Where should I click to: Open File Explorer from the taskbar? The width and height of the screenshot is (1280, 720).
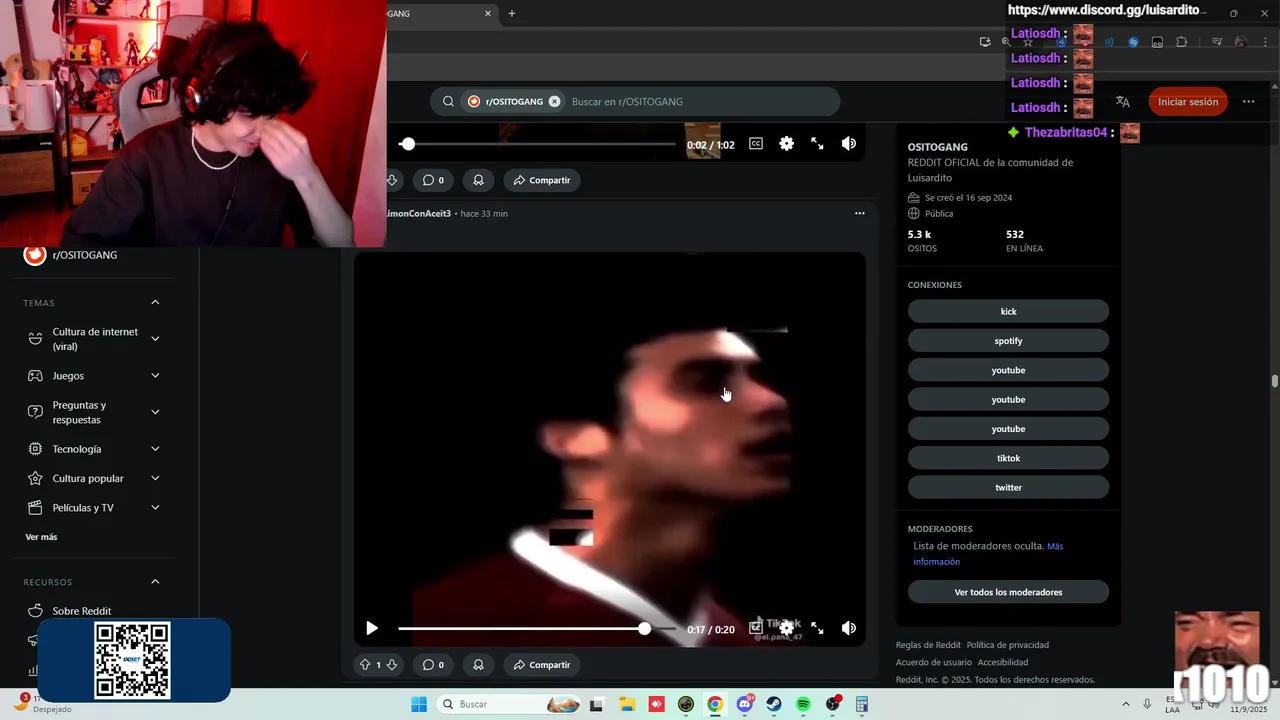click(627, 704)
